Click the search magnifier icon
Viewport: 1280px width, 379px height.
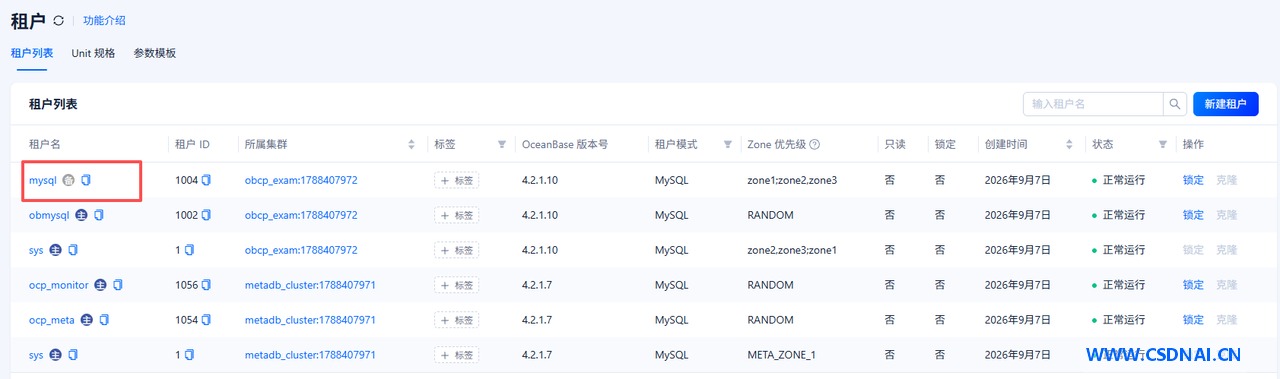[x=1174, y=104]
